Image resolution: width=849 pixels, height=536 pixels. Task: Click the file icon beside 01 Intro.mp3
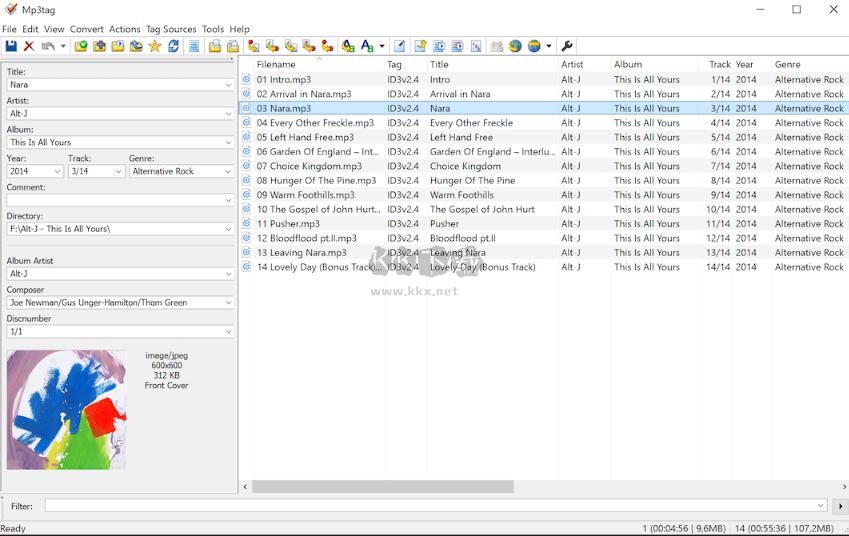click(x=247, y=79)
